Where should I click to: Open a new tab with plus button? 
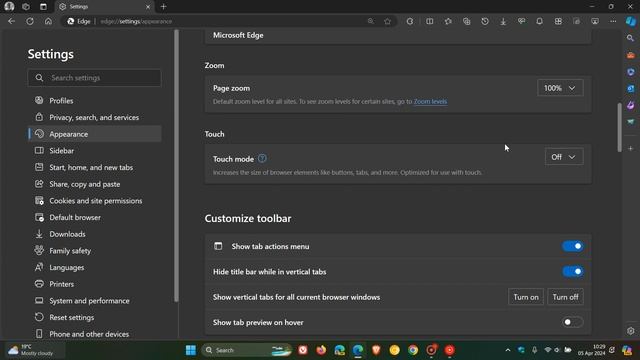[x=163, y=7]
